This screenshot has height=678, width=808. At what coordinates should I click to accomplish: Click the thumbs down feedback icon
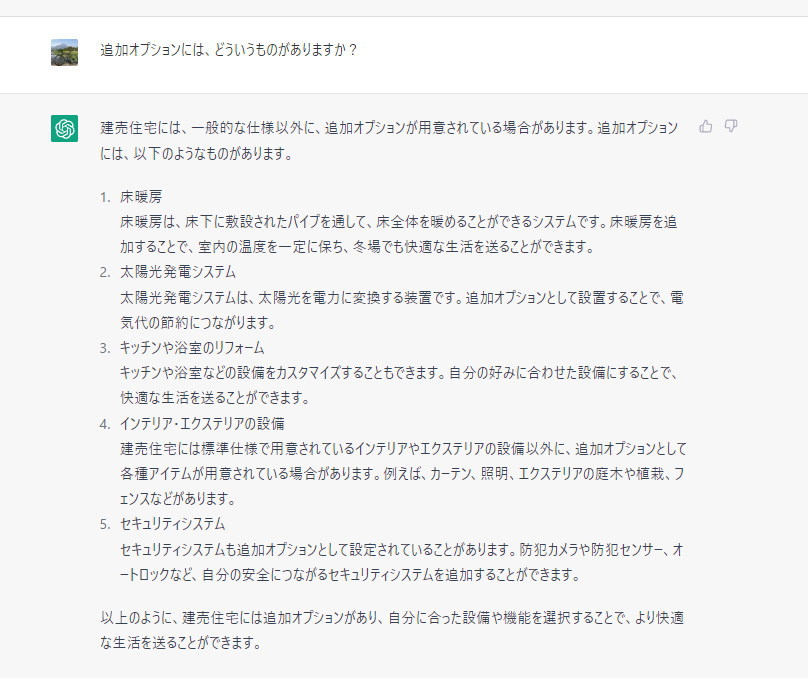731,126
